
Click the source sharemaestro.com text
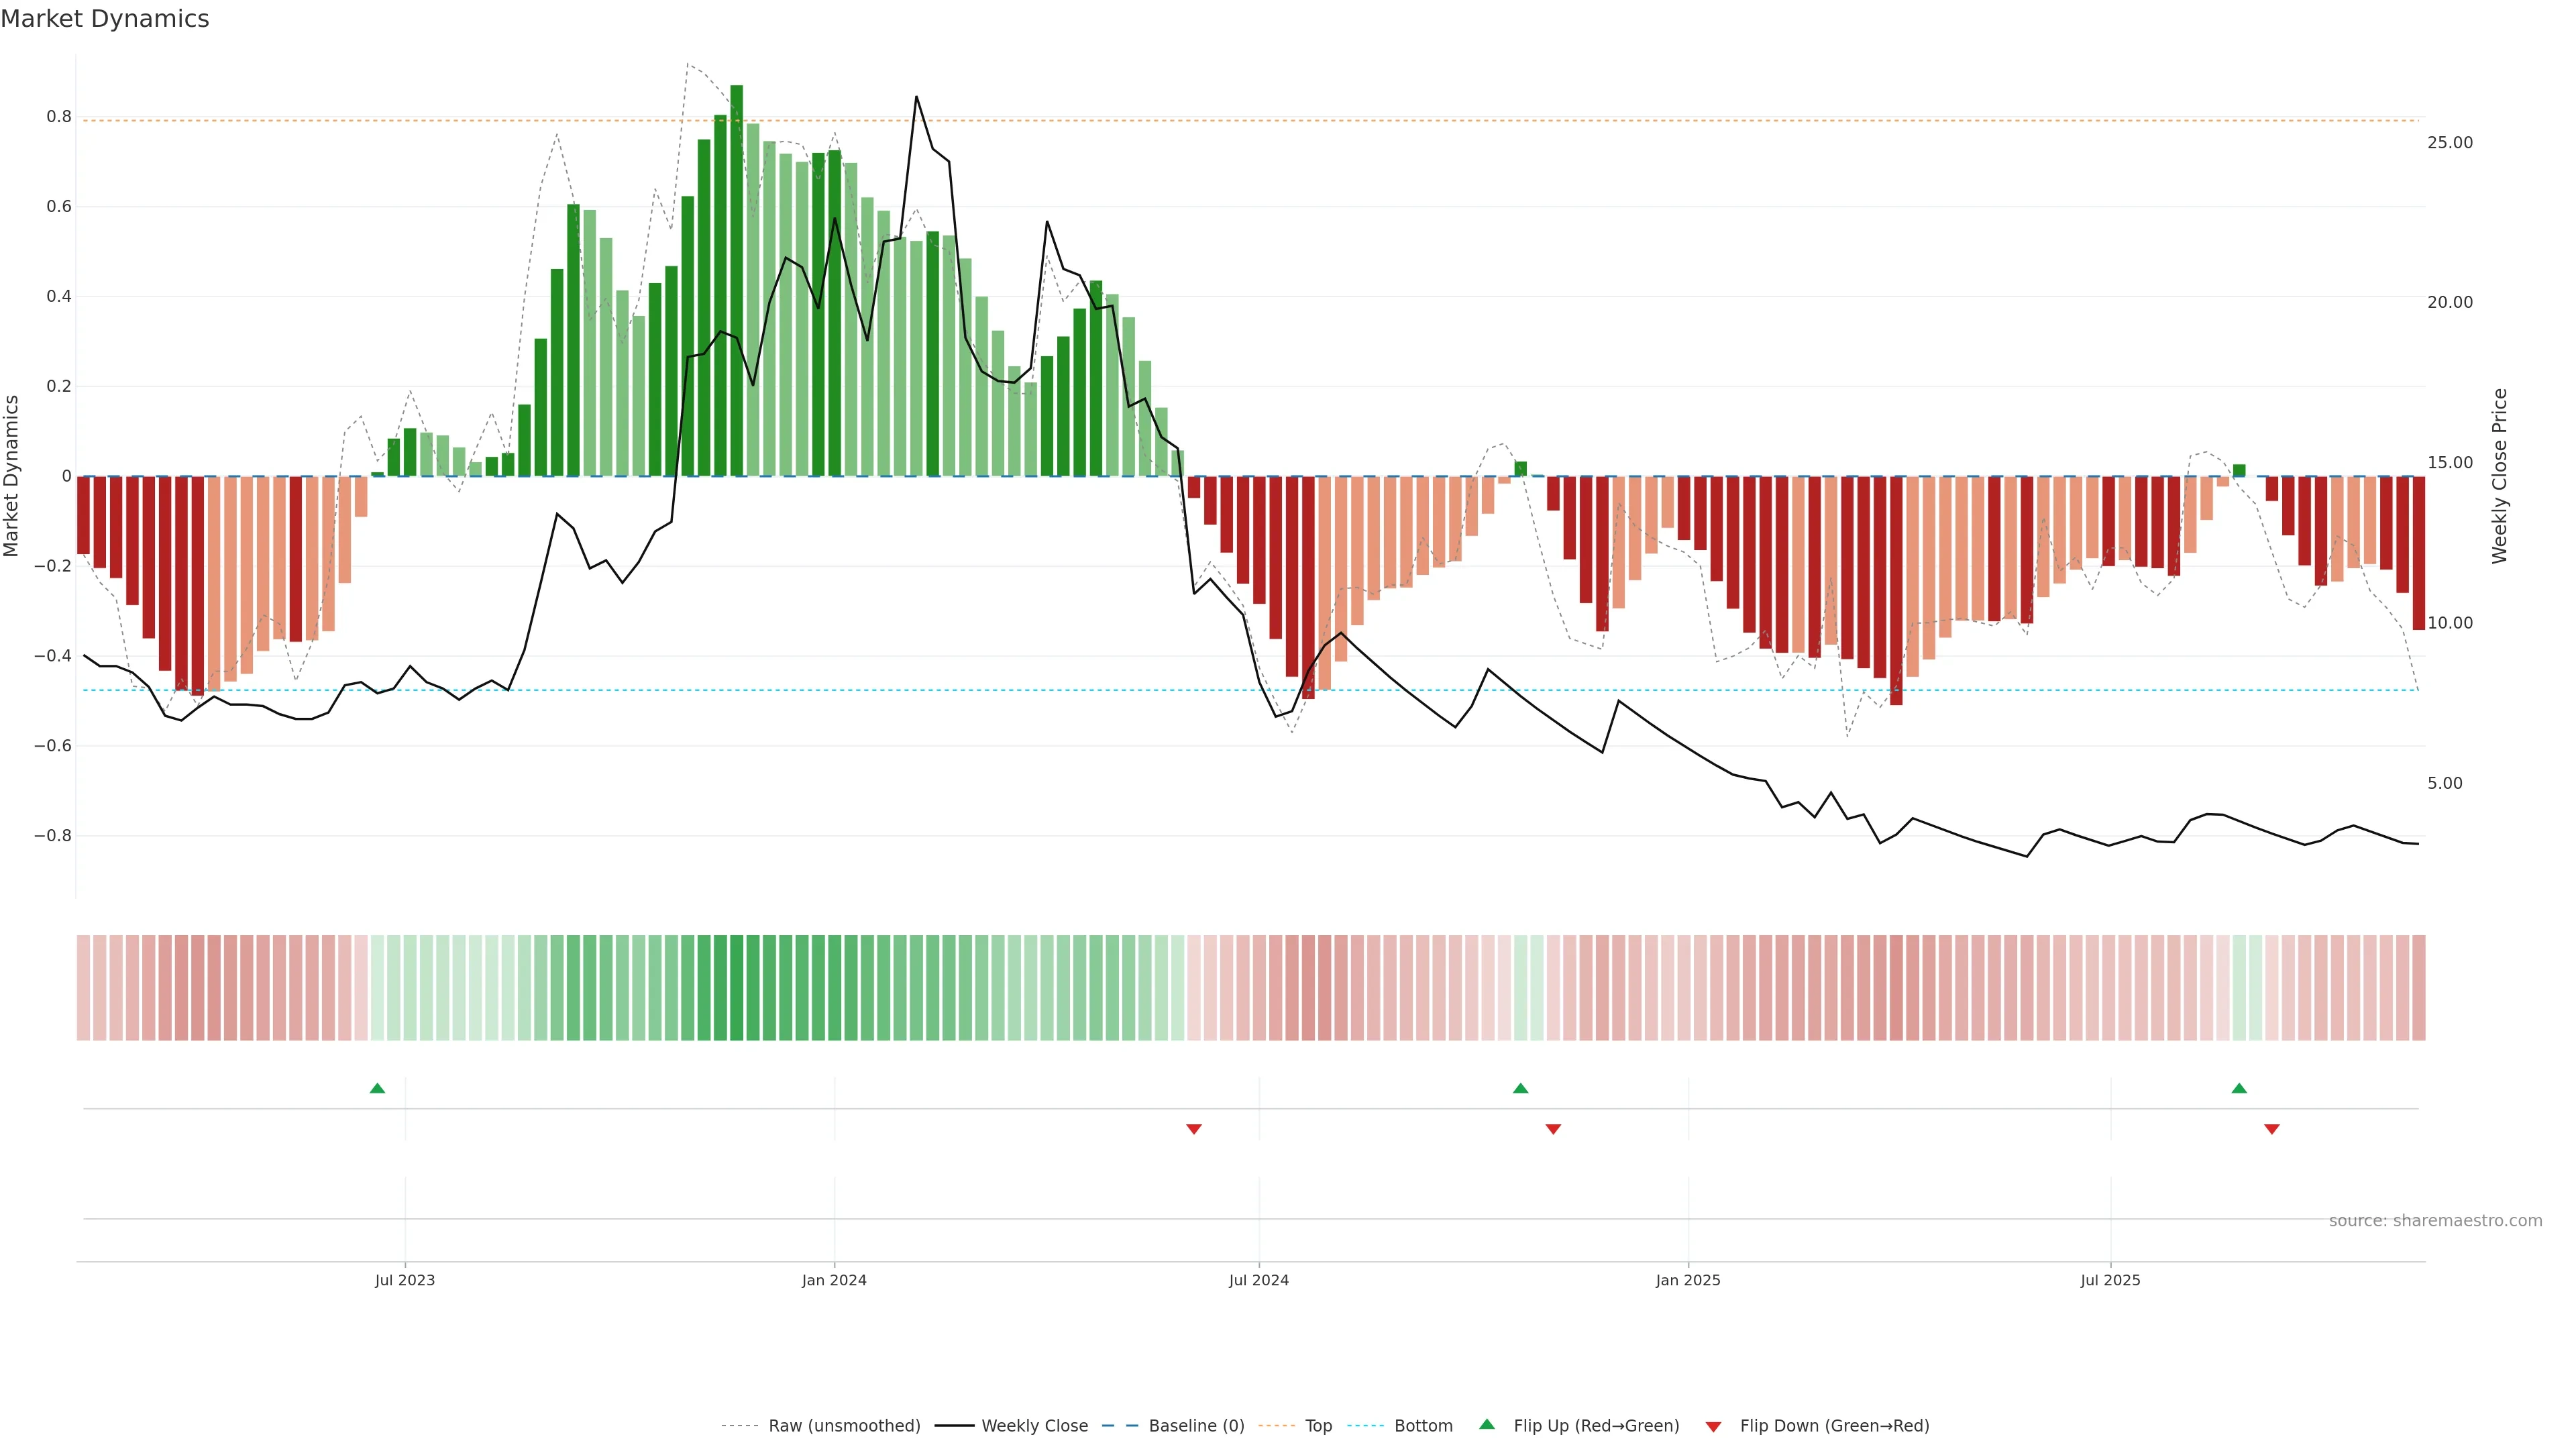[x=2435, y=1221]
